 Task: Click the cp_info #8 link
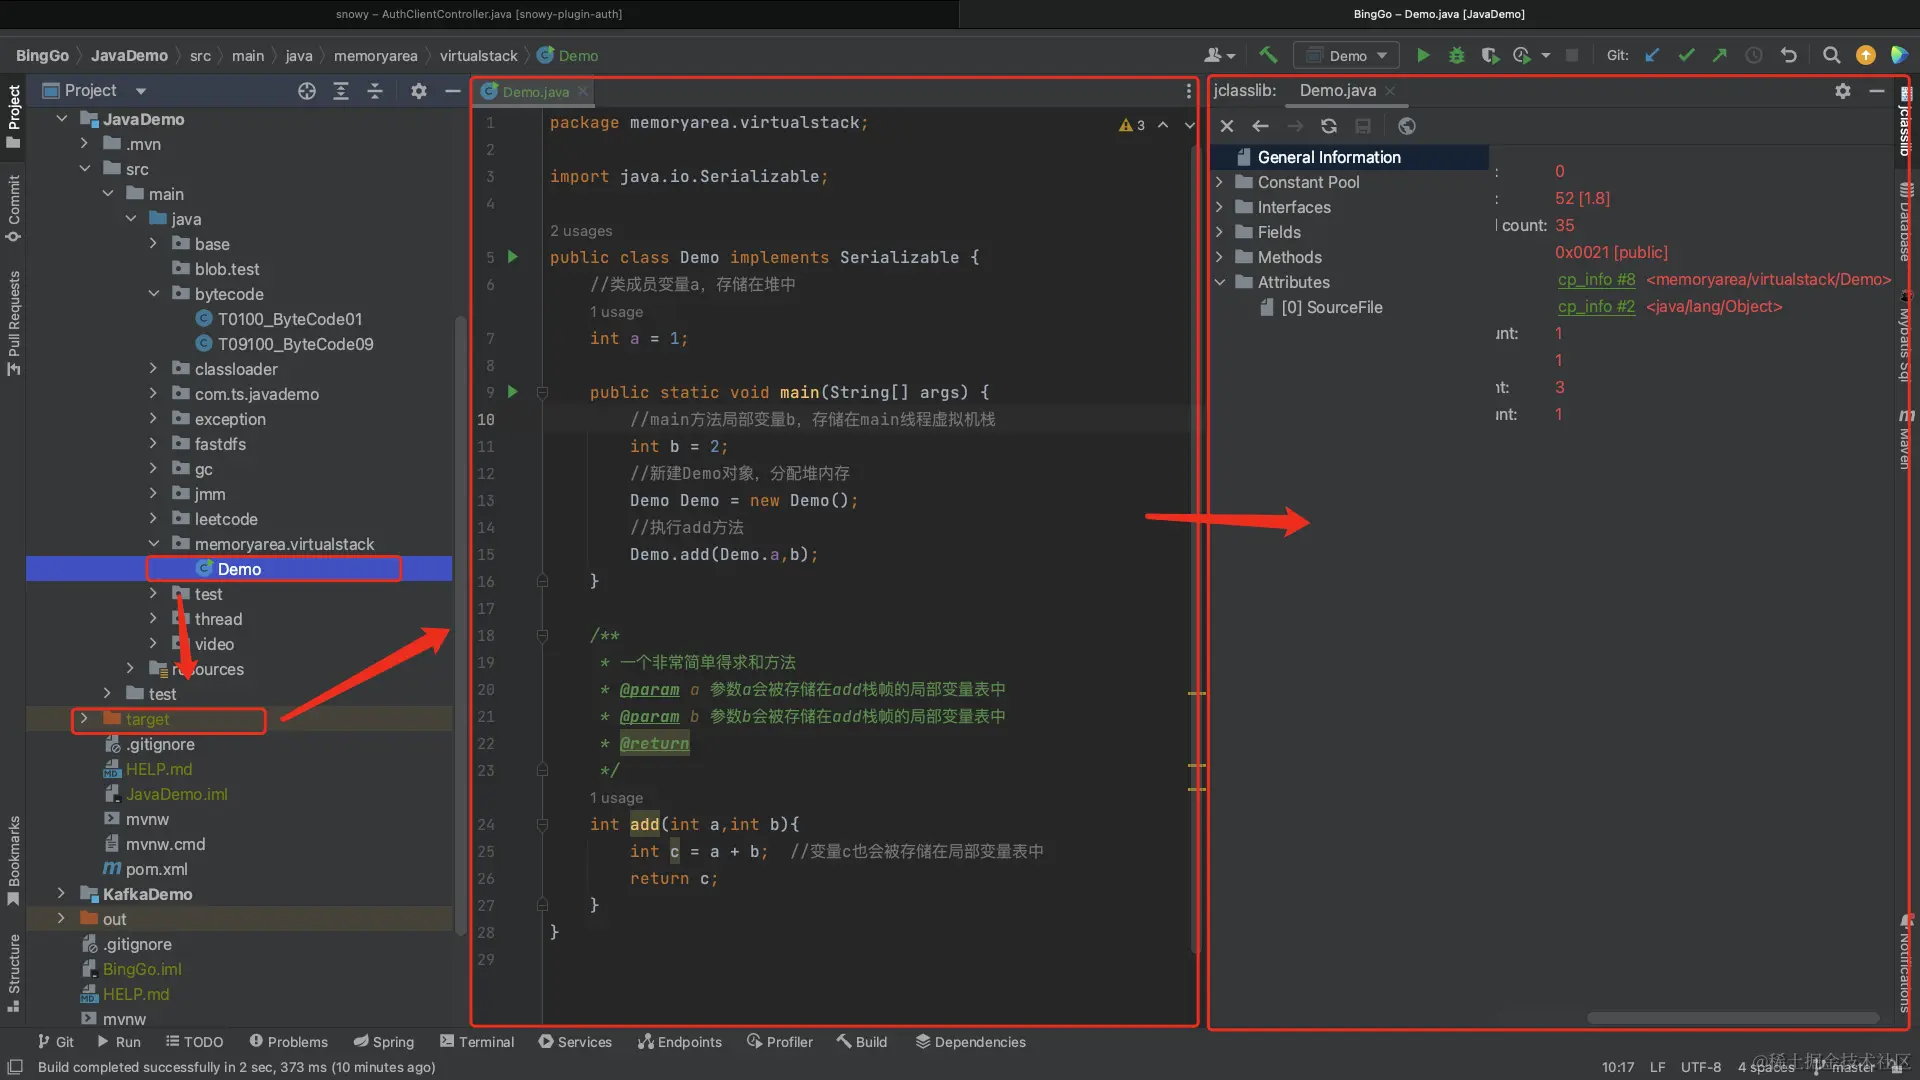tap(1596, 280)
